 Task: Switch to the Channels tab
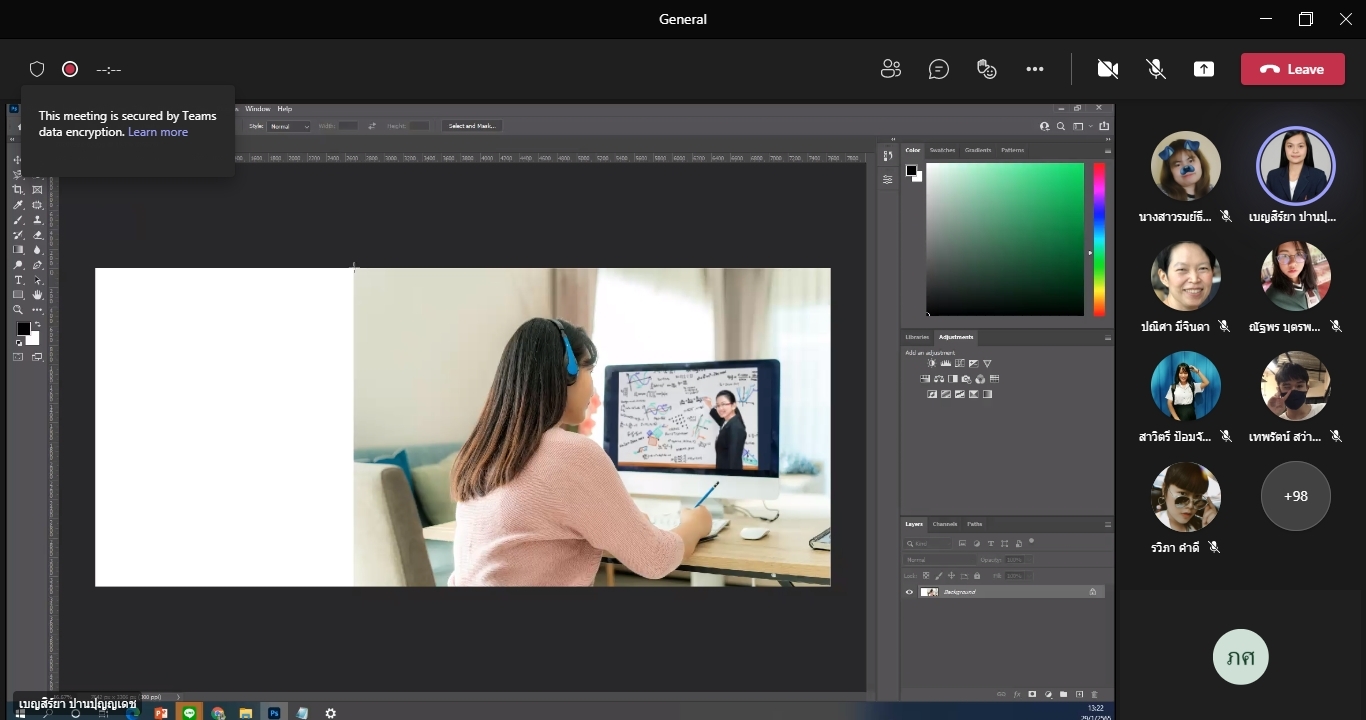pos(945,524)
